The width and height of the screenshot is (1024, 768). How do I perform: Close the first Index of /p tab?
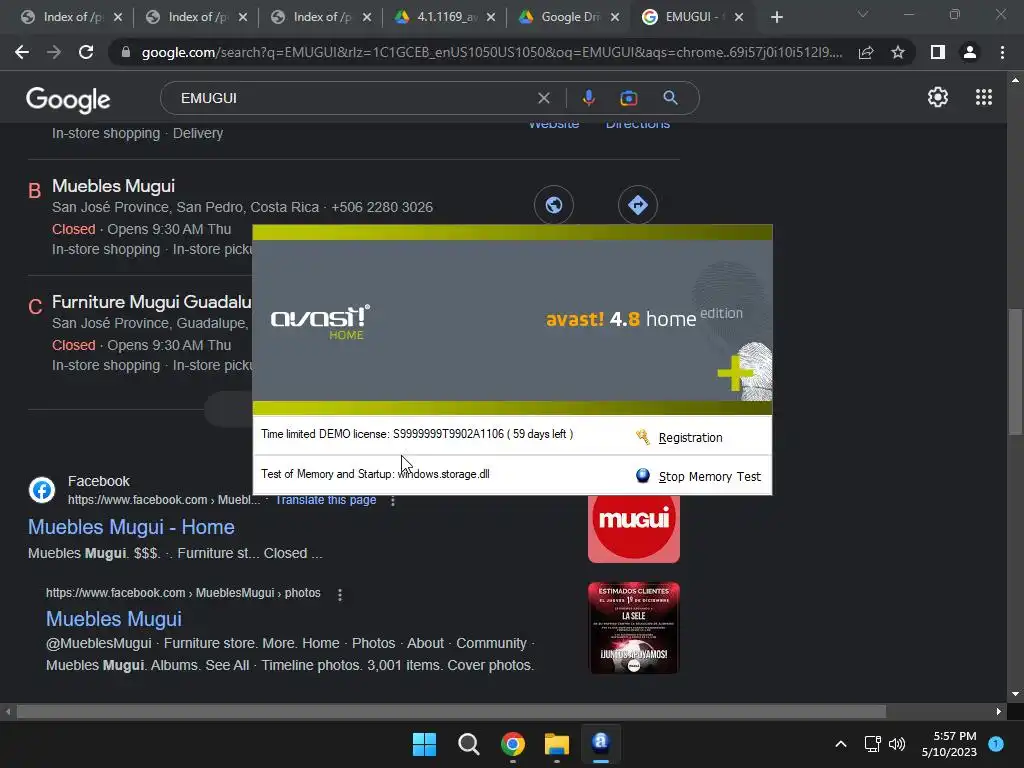(x=118, y=18)
